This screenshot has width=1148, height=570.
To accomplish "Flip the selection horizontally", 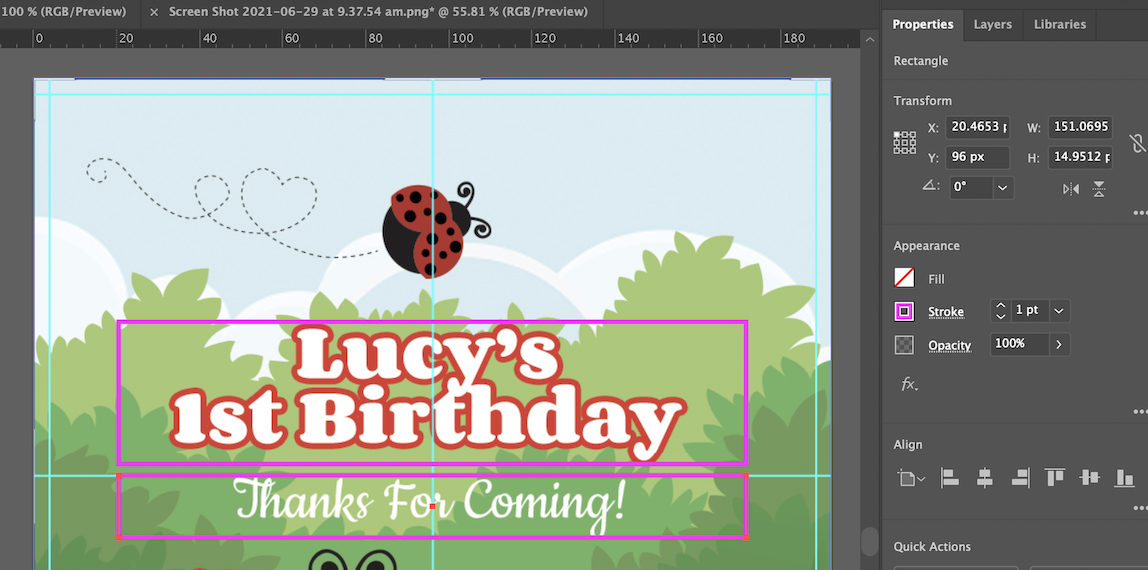I will 1071,189.
